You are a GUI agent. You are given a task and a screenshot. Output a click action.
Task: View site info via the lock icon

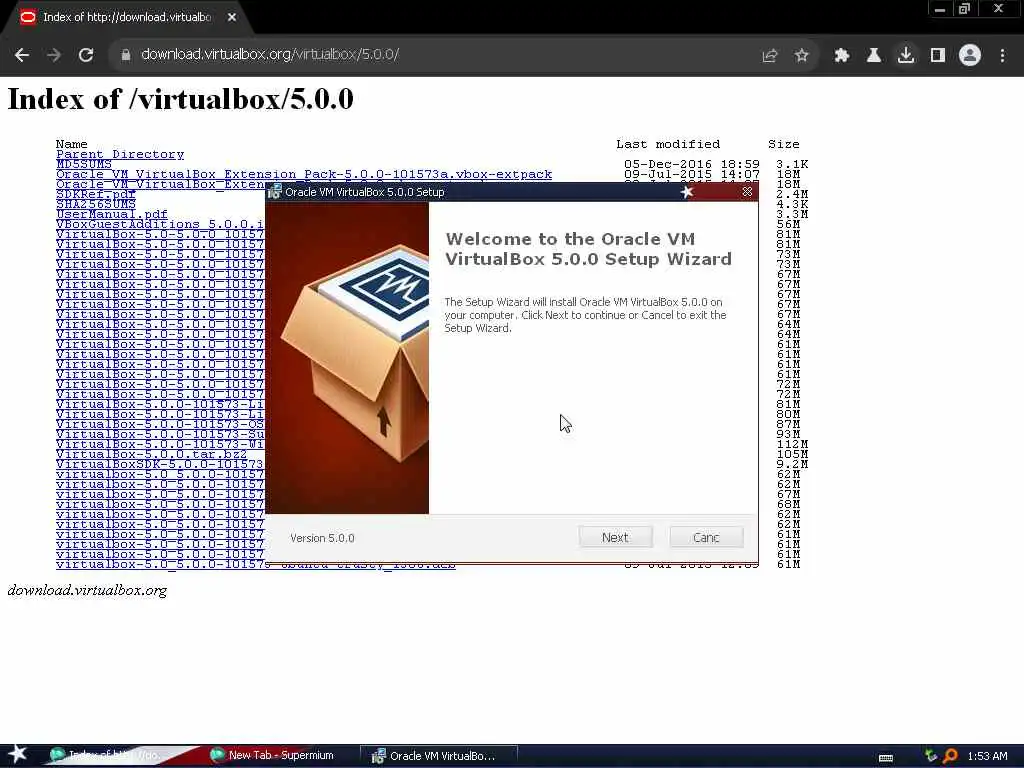[125, 55]
